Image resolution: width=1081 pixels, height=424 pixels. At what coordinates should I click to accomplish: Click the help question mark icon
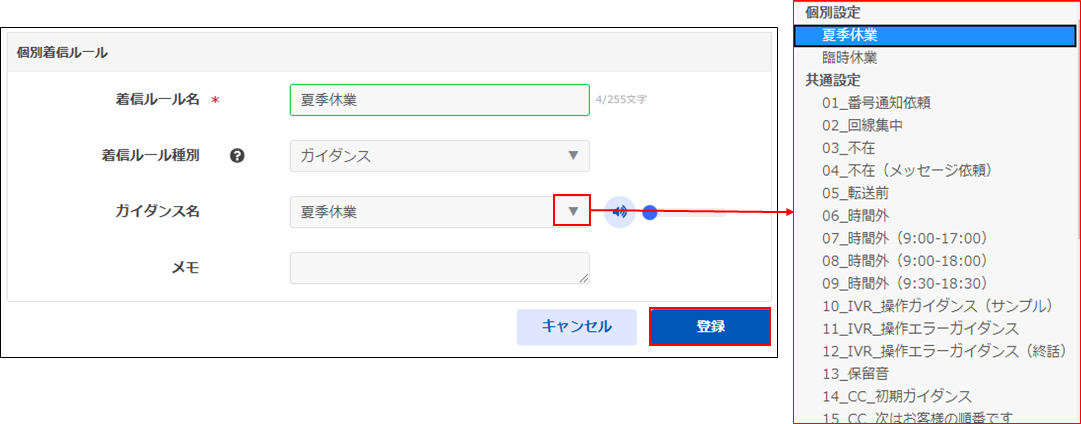tap(237, 156)
